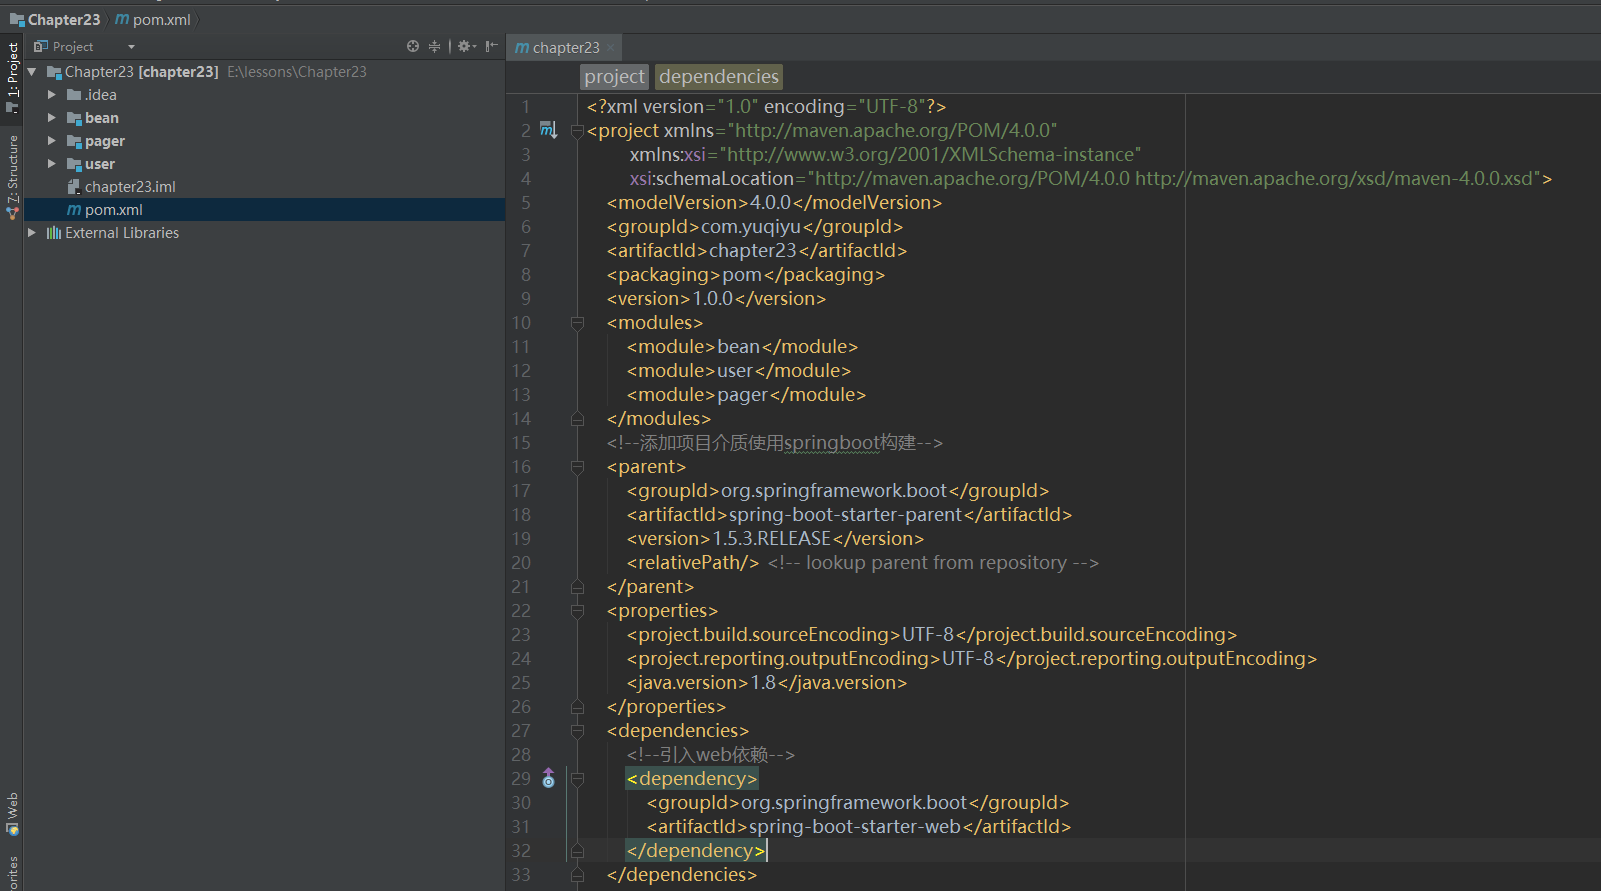Expand the .idea folder

(52, 95)
